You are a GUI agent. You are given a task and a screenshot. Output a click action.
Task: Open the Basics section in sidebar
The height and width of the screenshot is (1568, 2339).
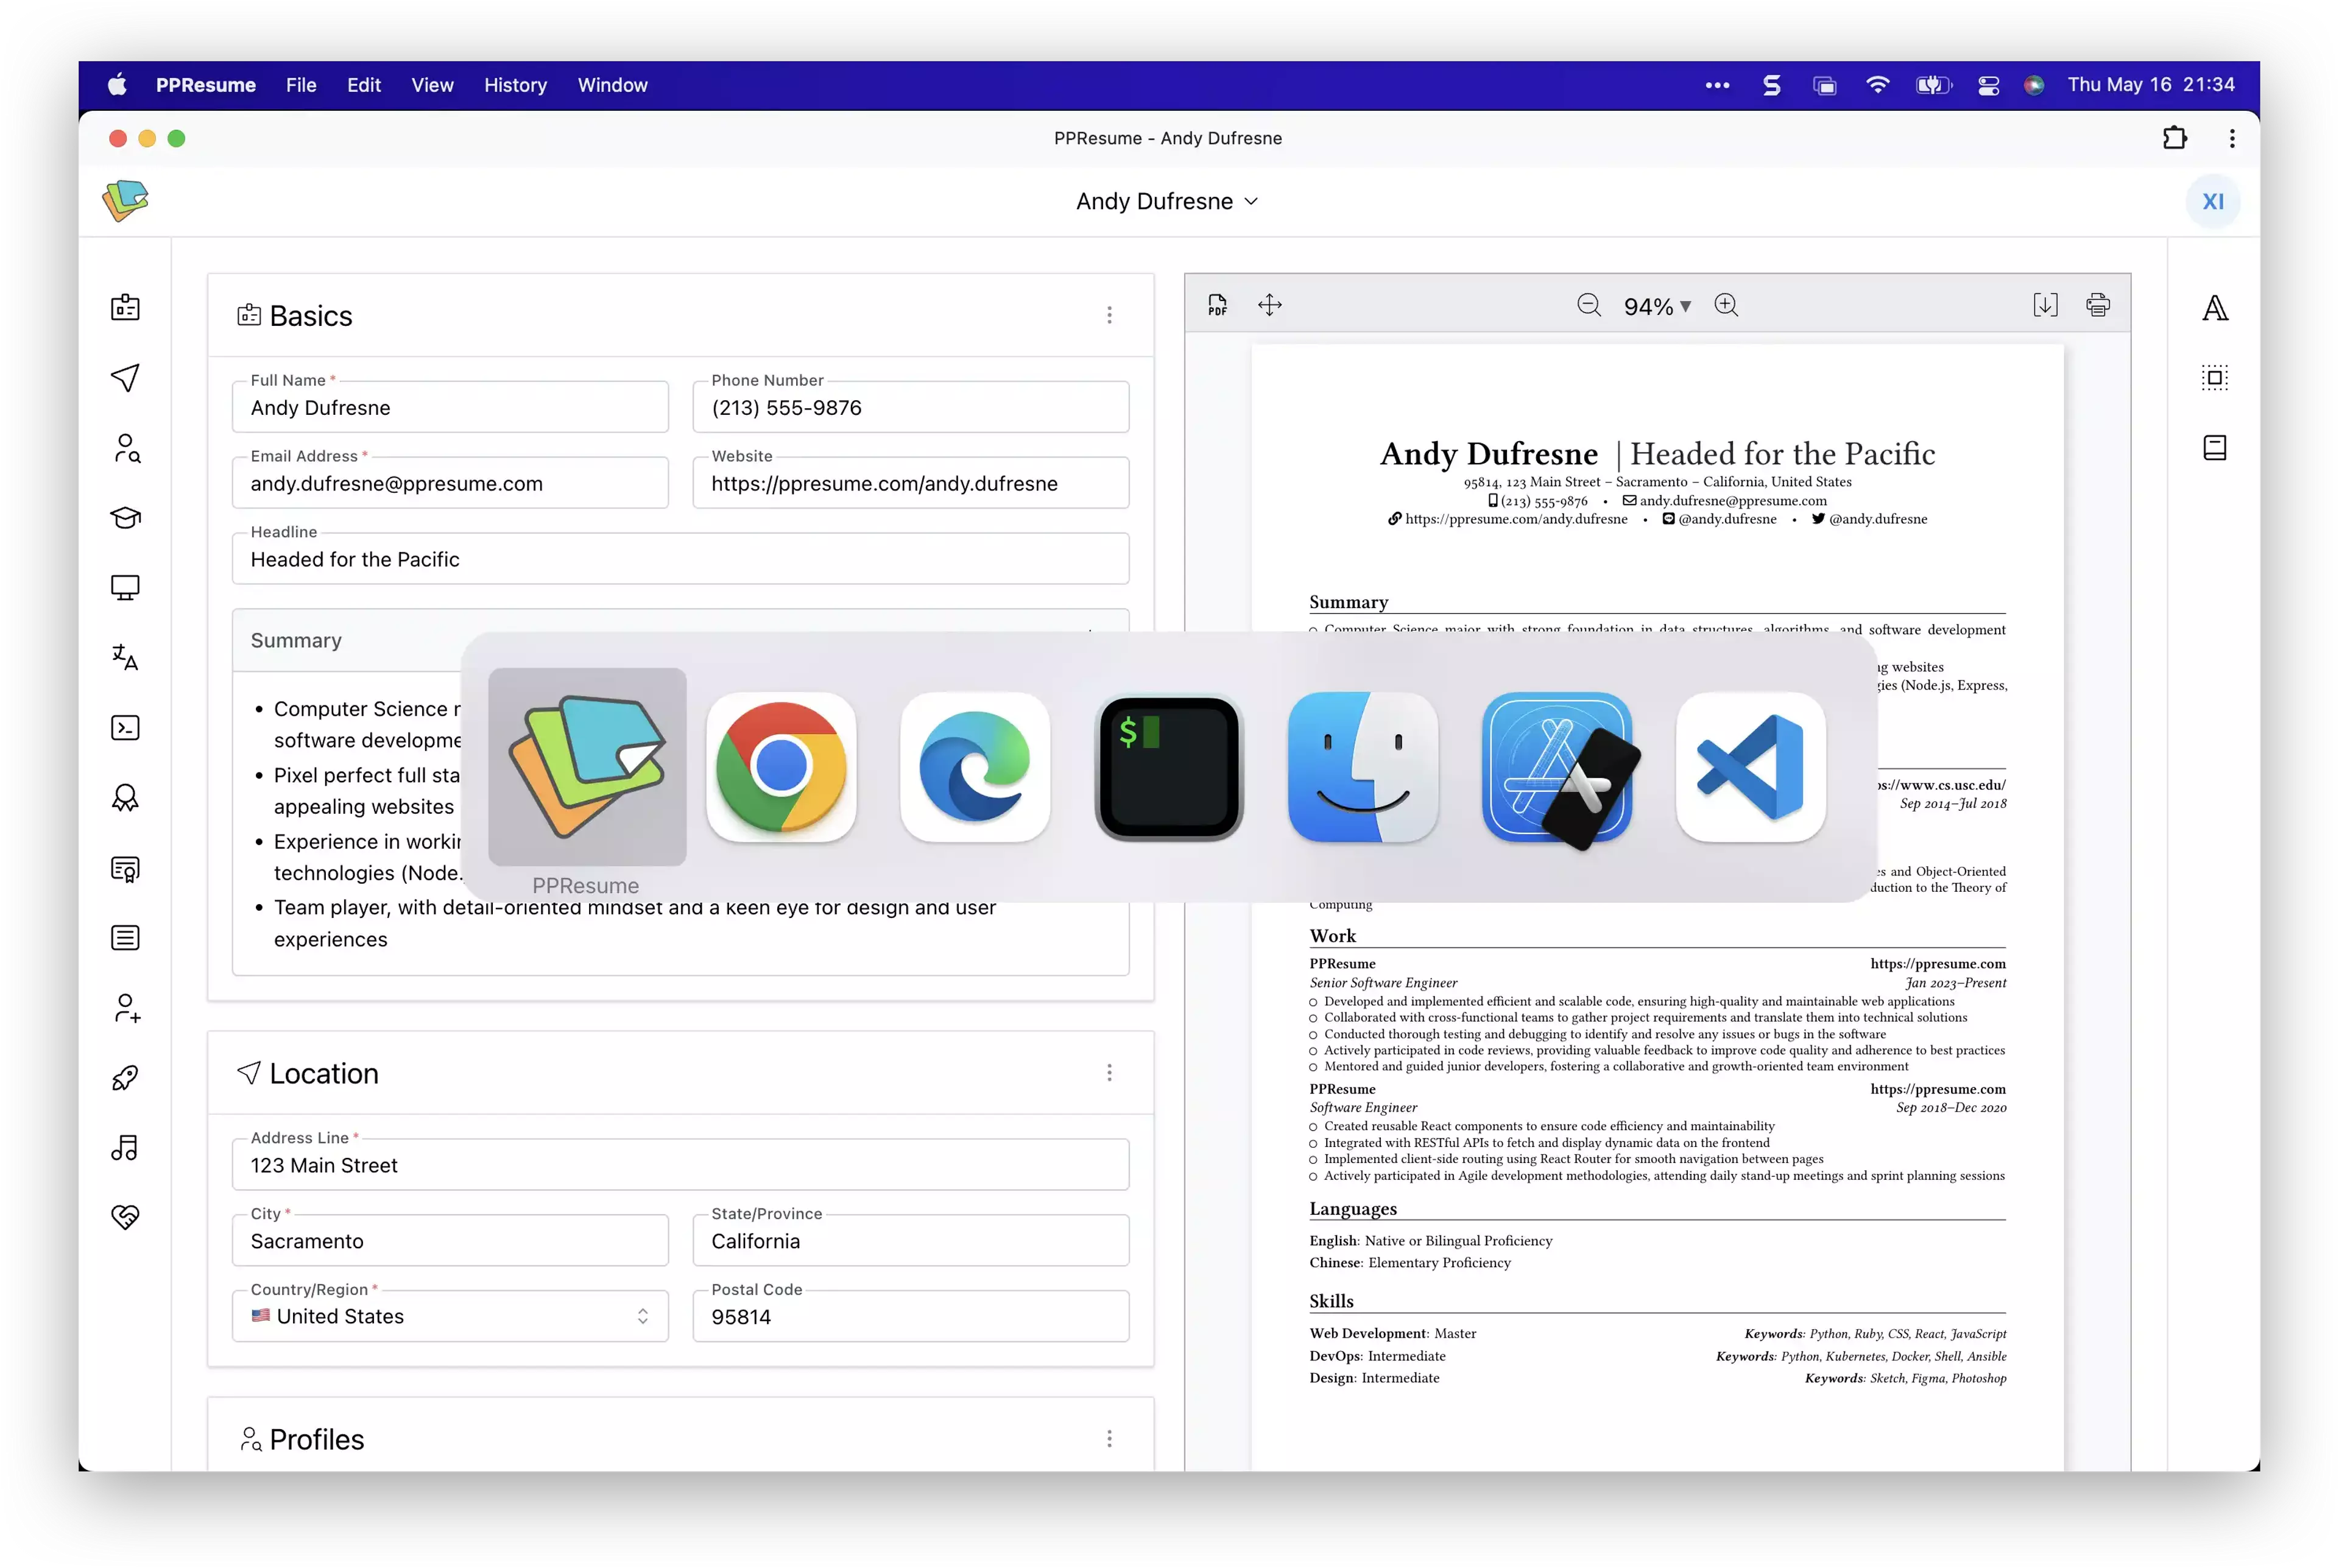pos(125,307)
